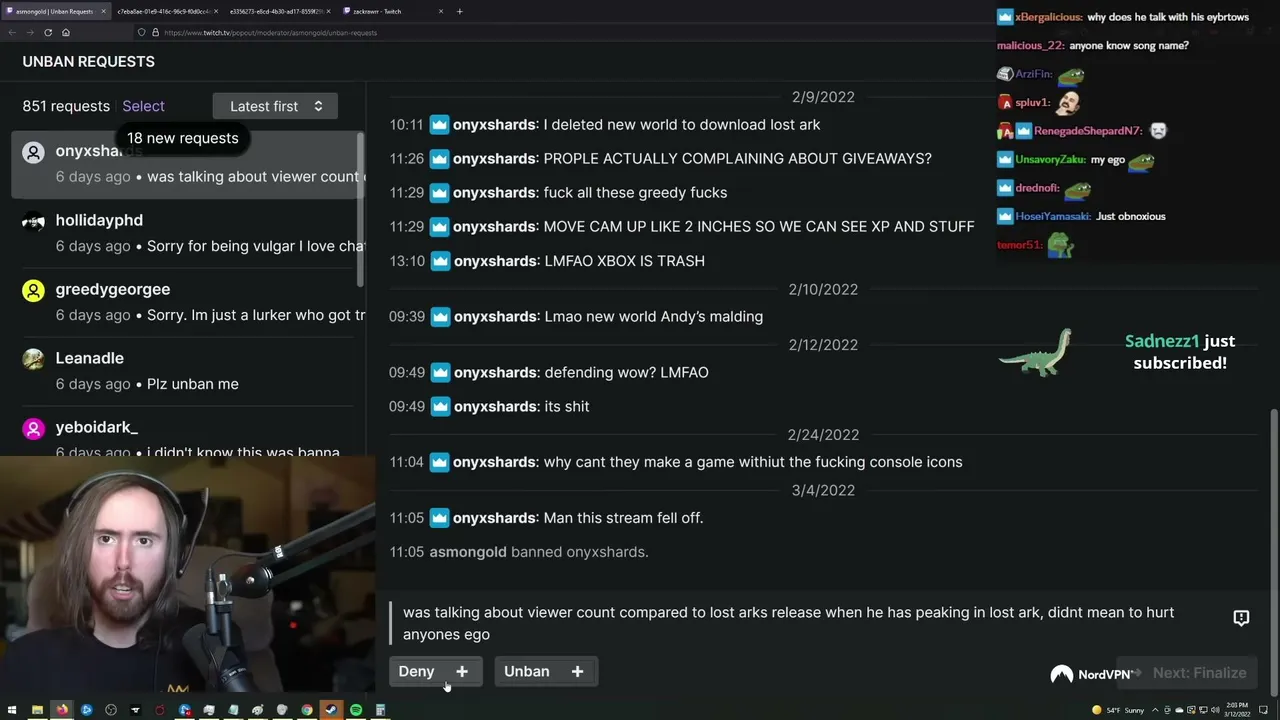
Task: Open Chrome from the taskbar
Action: [307, 710]
